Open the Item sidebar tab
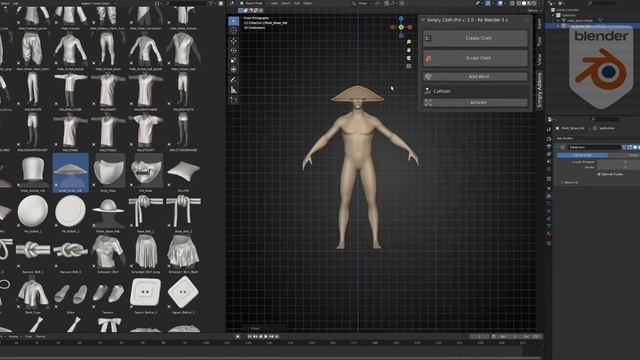Screen dimensions: 640x360 539,24
